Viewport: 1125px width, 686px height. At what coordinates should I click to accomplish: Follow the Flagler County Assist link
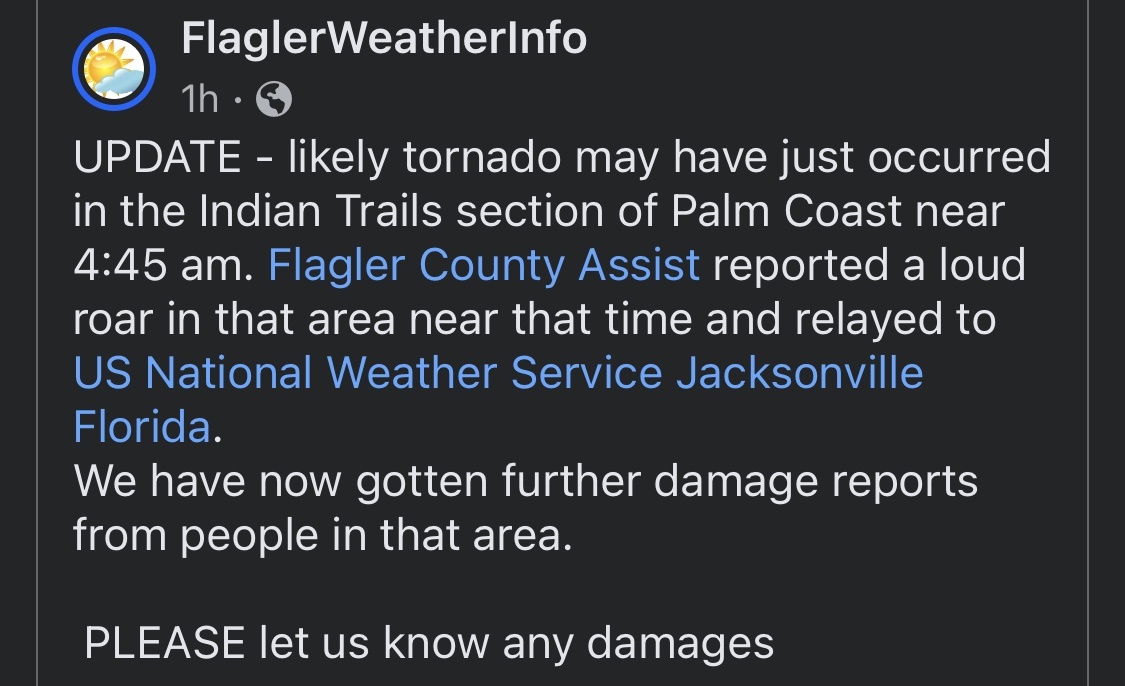point(484,265)
